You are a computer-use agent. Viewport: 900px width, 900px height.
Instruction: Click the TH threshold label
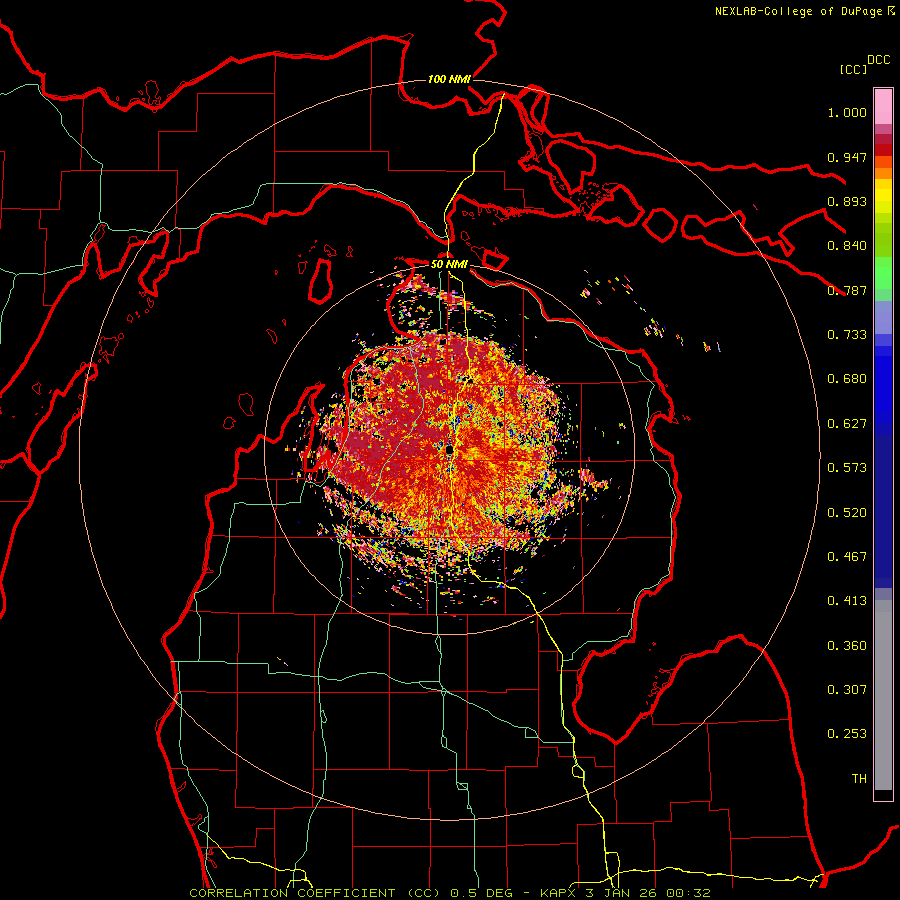click(x=859, y=779)
